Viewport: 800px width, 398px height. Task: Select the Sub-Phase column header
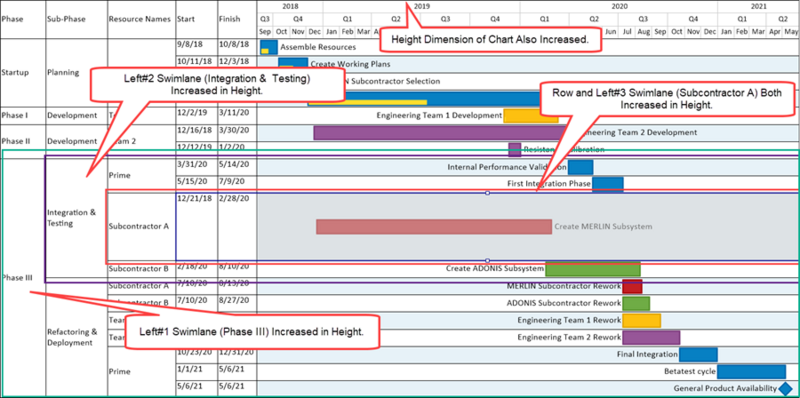click(x=77, y=19)
